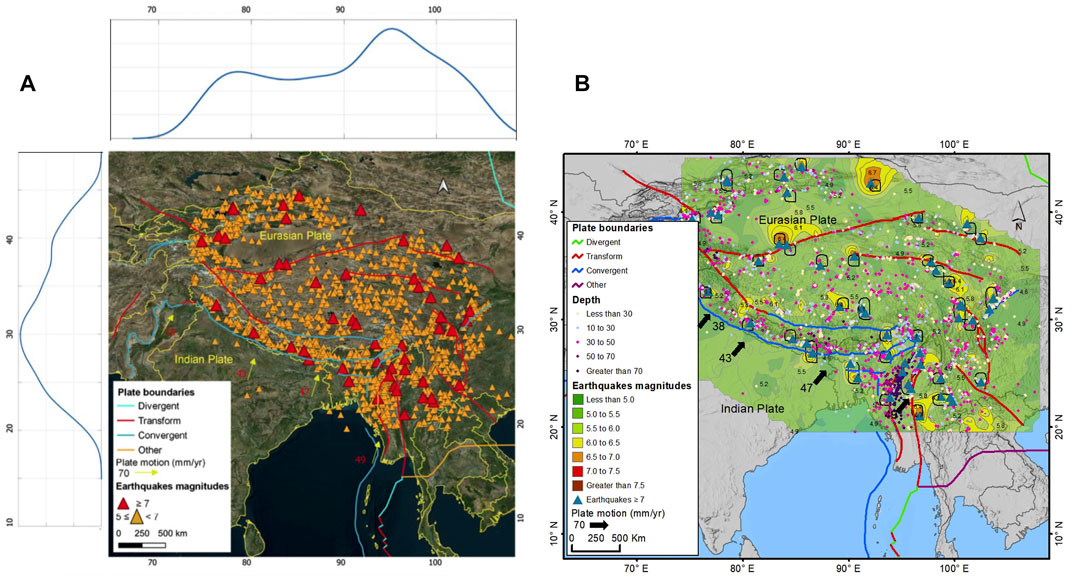Click the 'Plate boundaries' heading in legend A
Viewport: 1072px width, 577px height.
coord(156,392)
